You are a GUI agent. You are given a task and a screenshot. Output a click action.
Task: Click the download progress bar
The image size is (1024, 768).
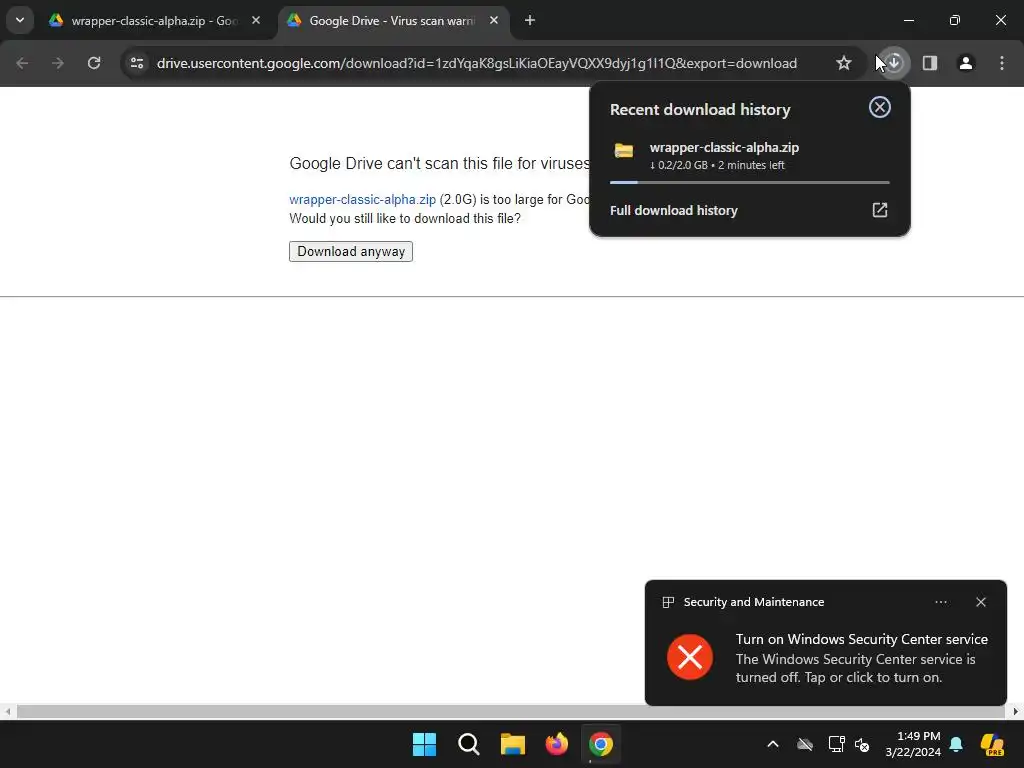750,183
